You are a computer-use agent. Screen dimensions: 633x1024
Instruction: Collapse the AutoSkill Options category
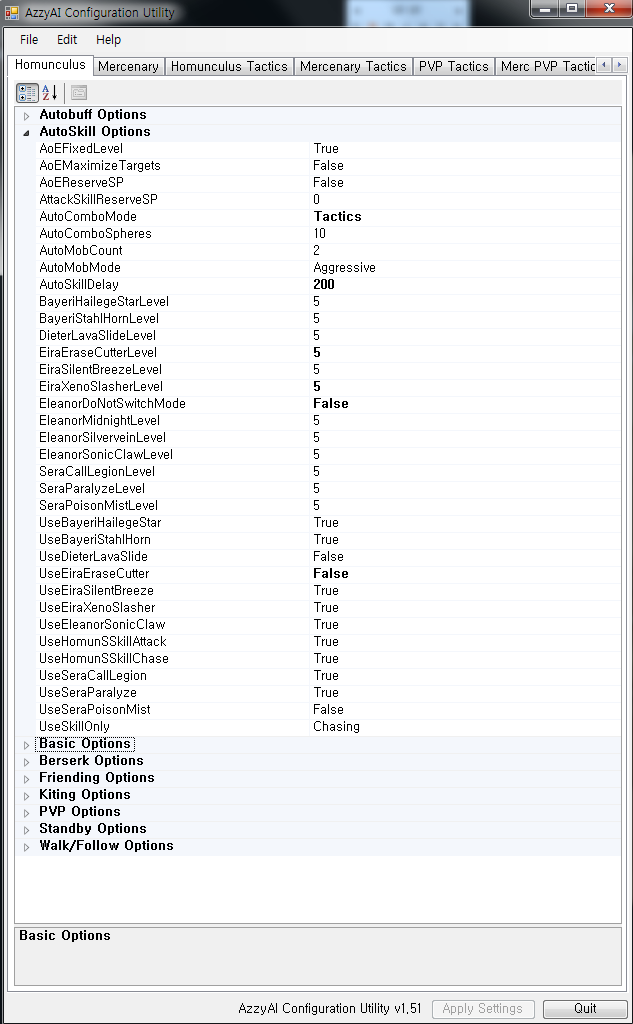[x=27, y=132]
